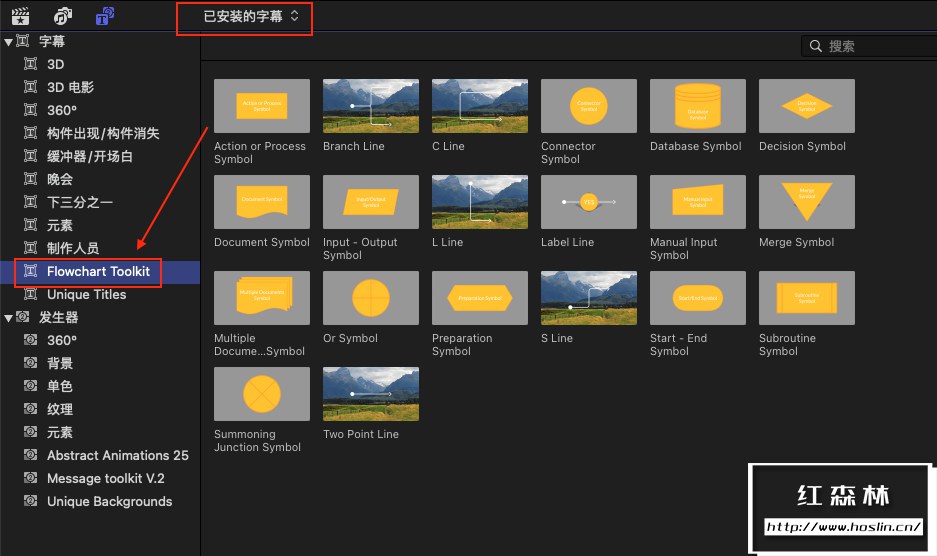937x556 pixels.
Task: Open the Photos and Audio sidebar icon
Action: tap(63, 16)
